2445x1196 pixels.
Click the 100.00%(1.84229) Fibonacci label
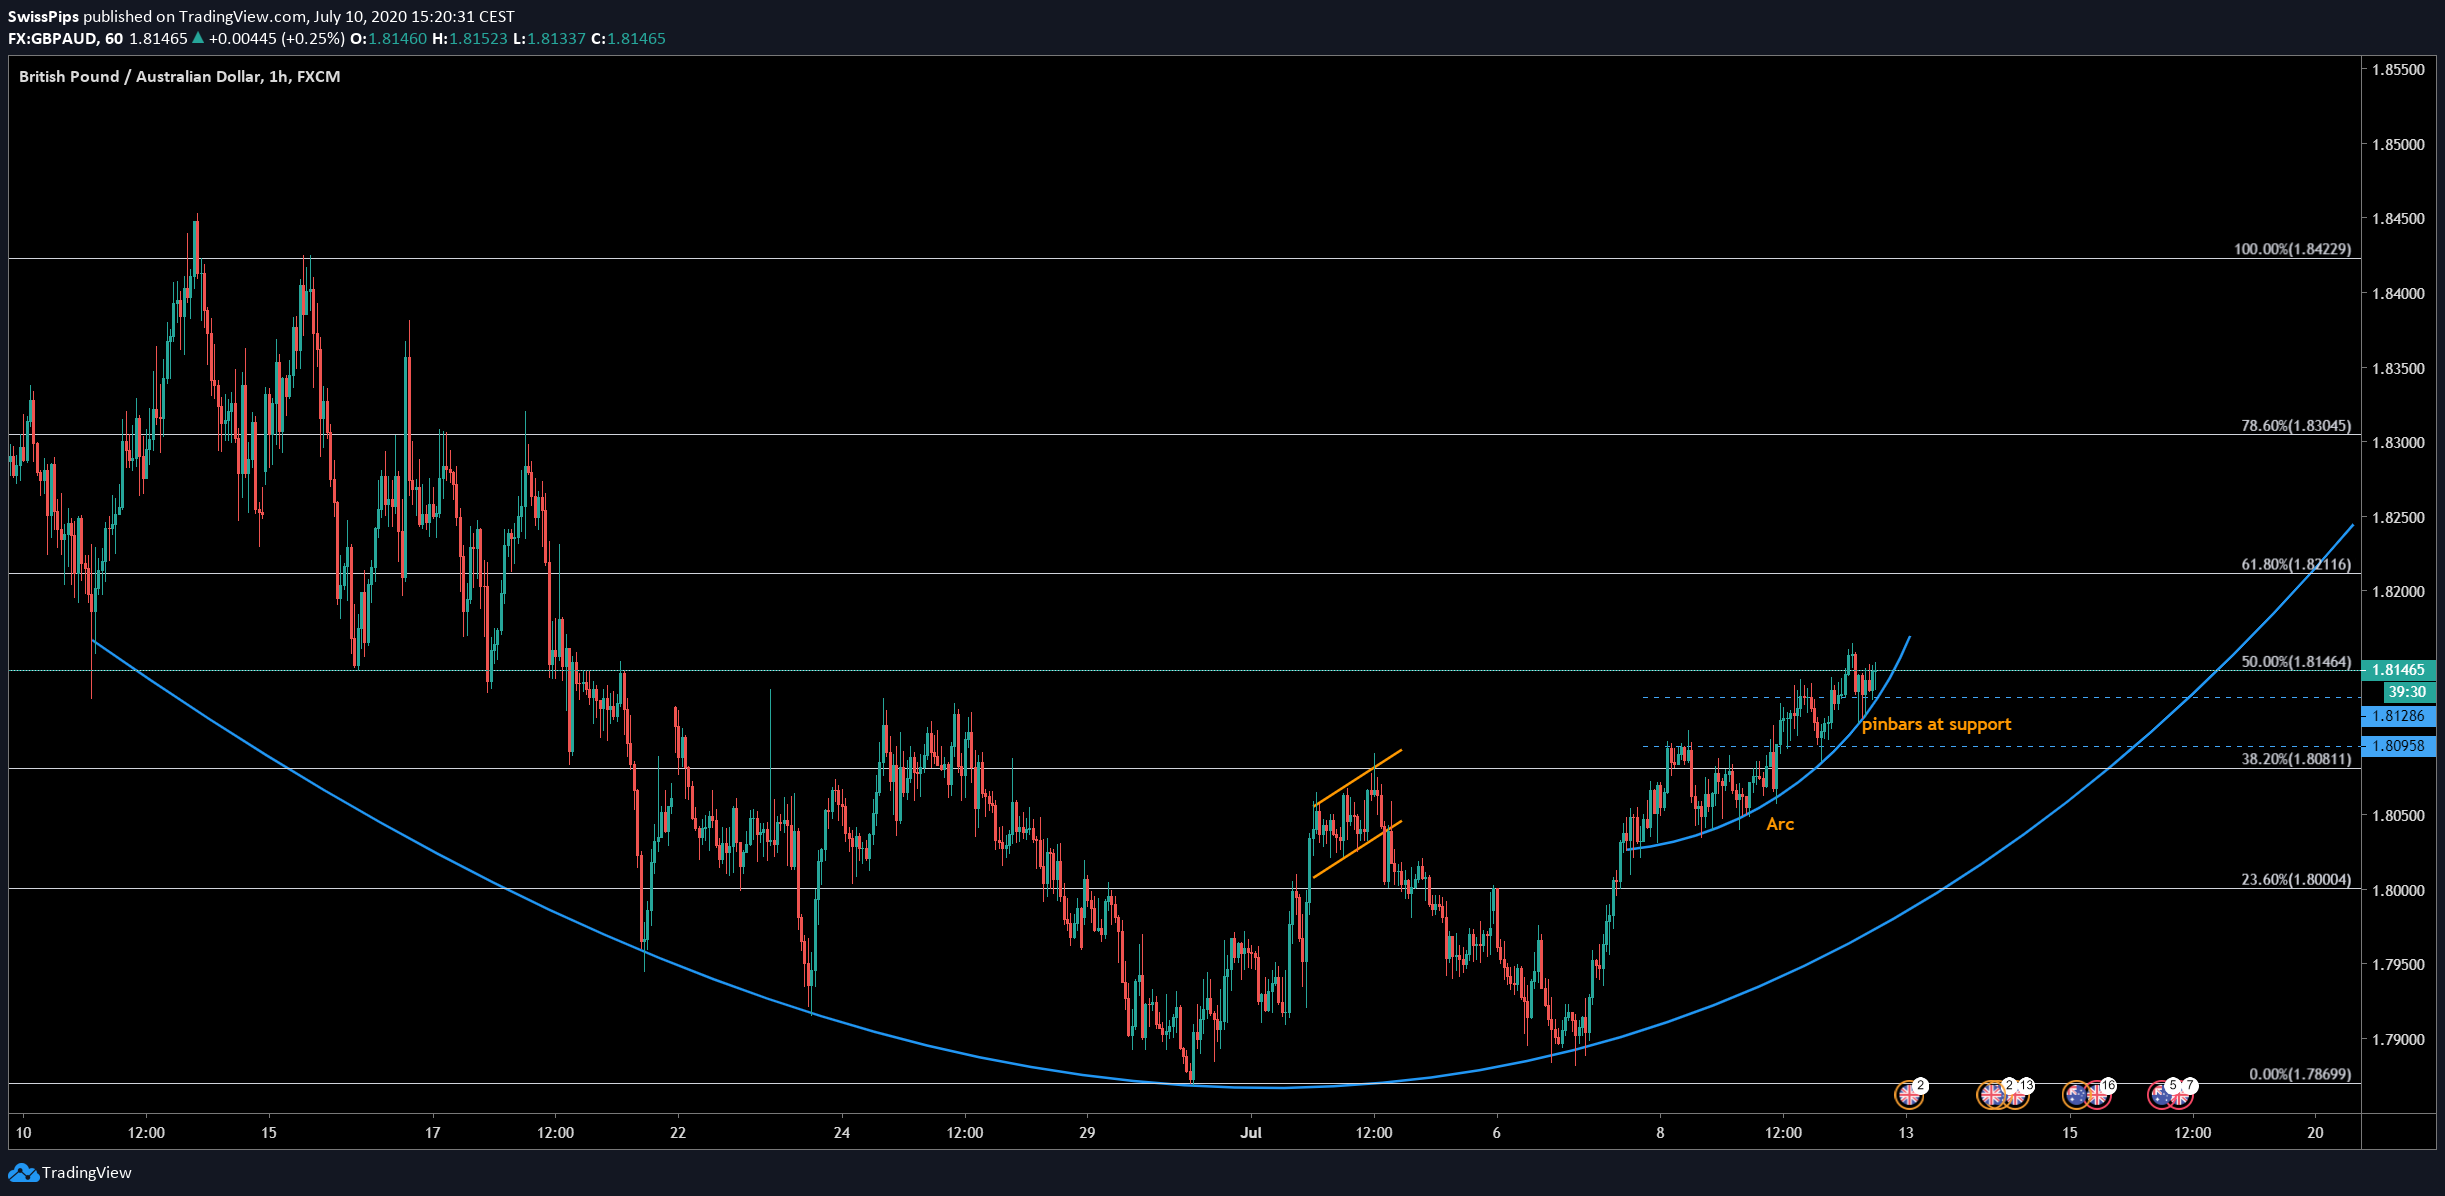(2293, 249)
